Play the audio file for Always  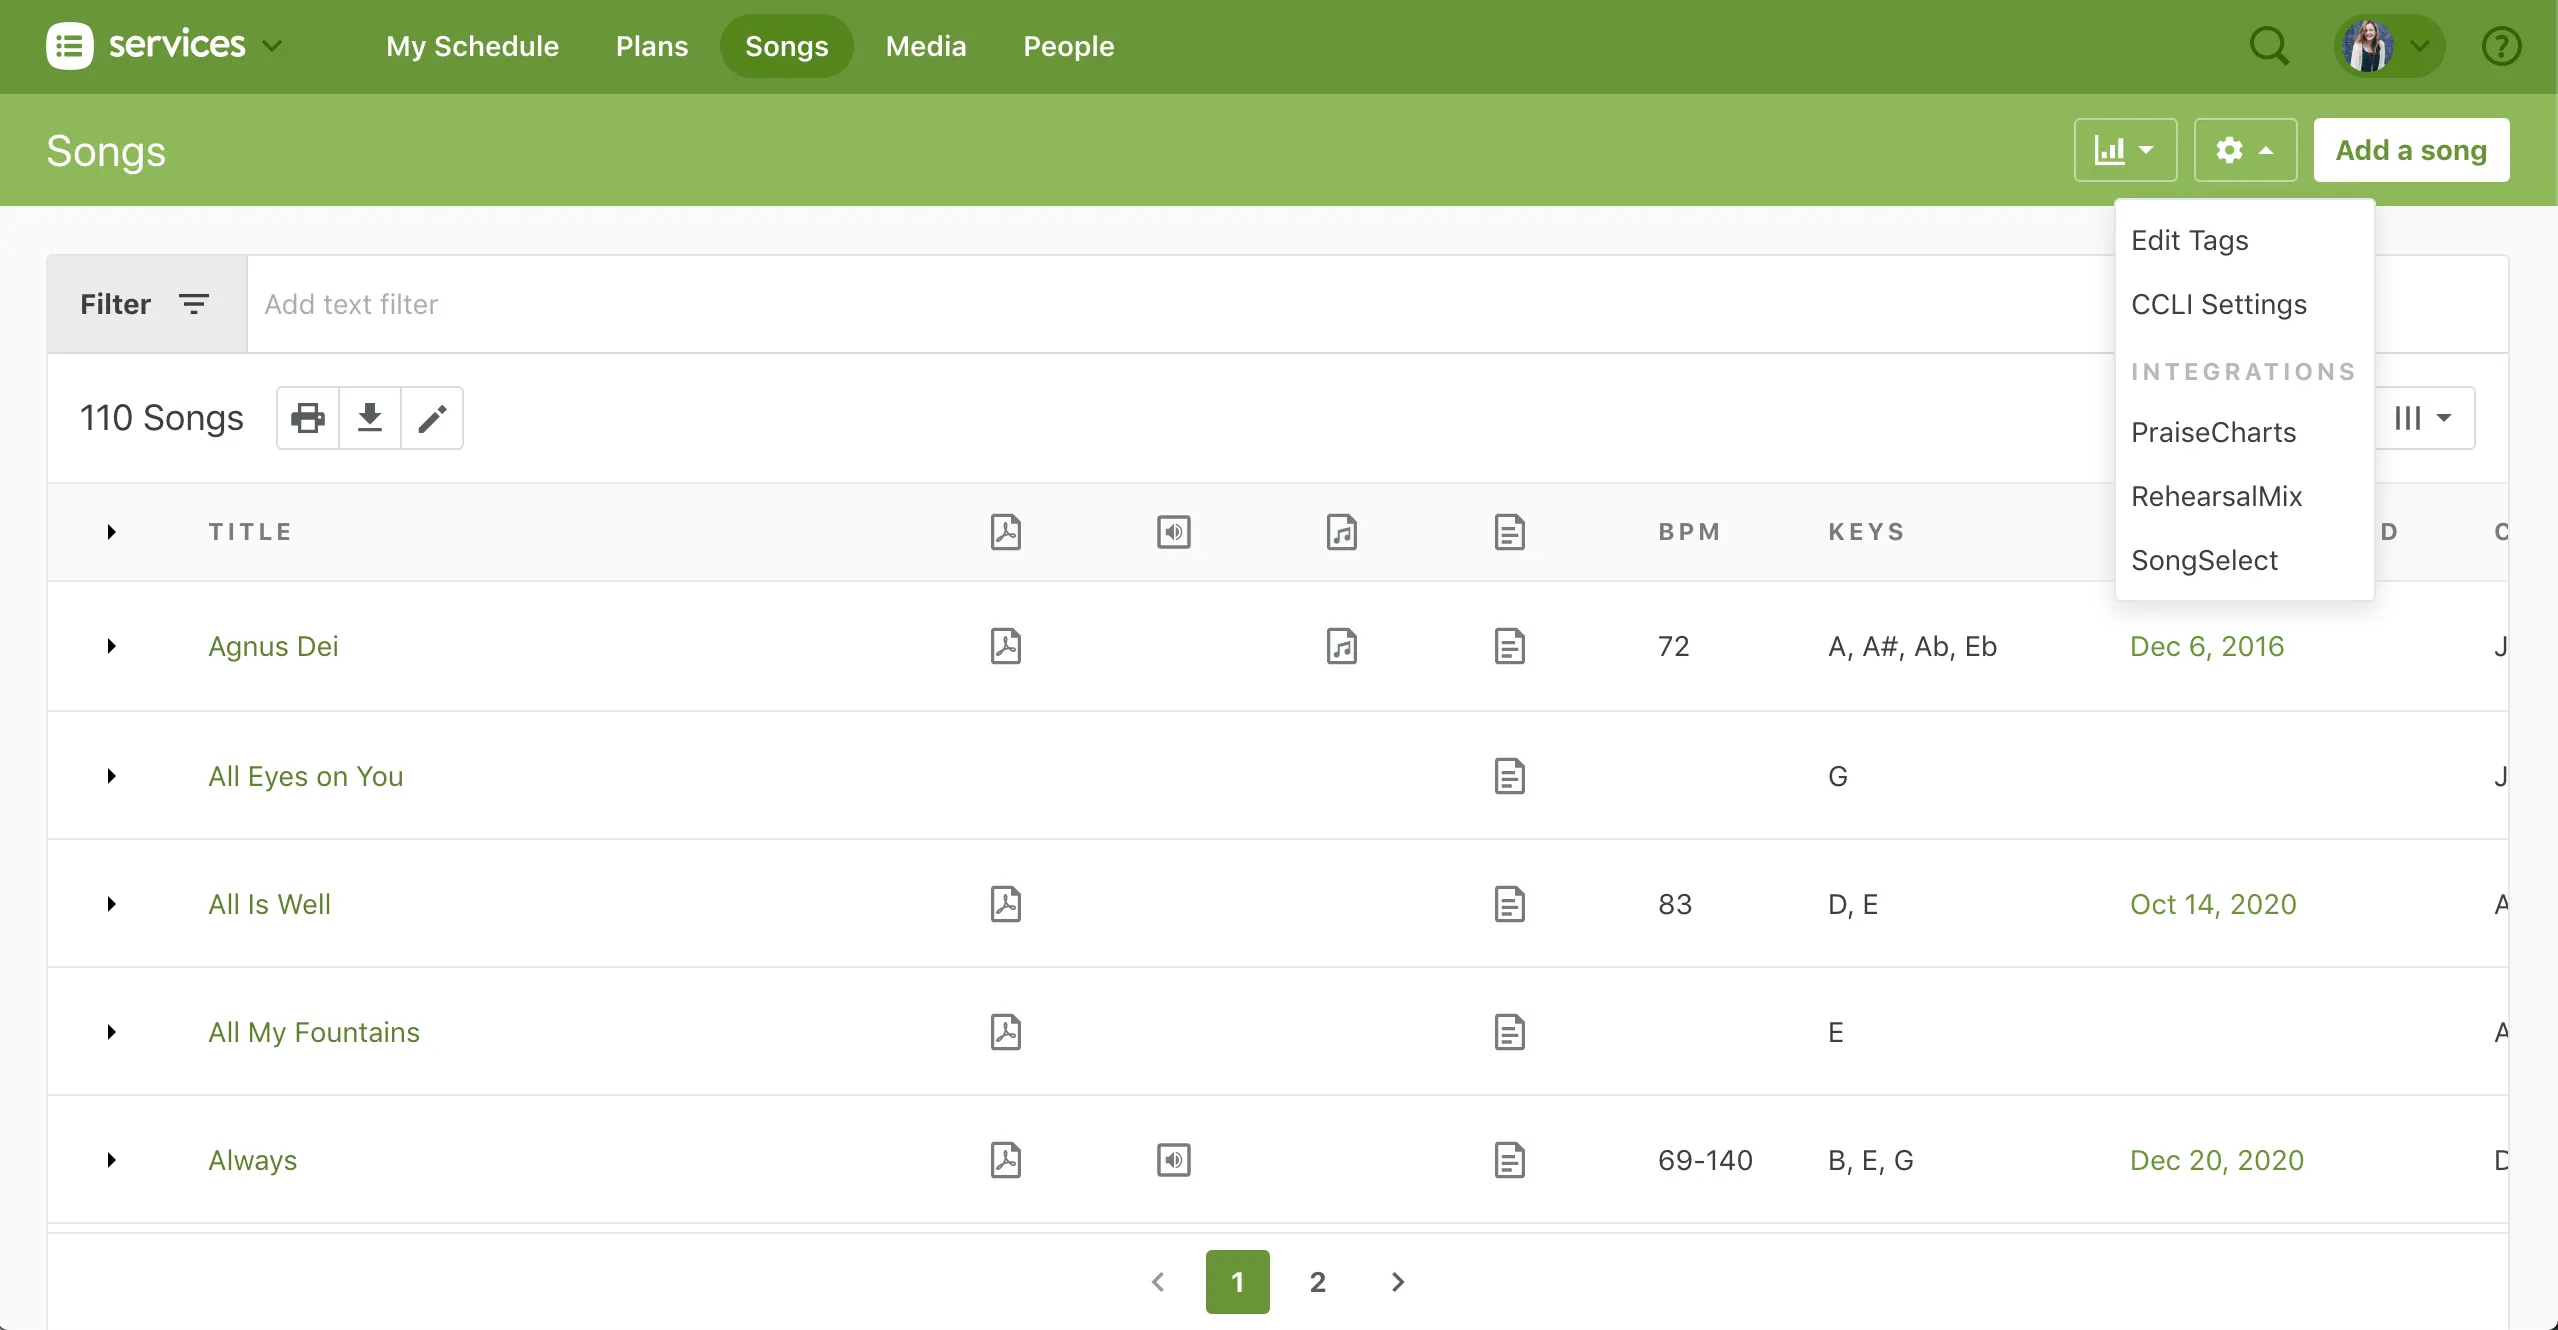1173,1159
